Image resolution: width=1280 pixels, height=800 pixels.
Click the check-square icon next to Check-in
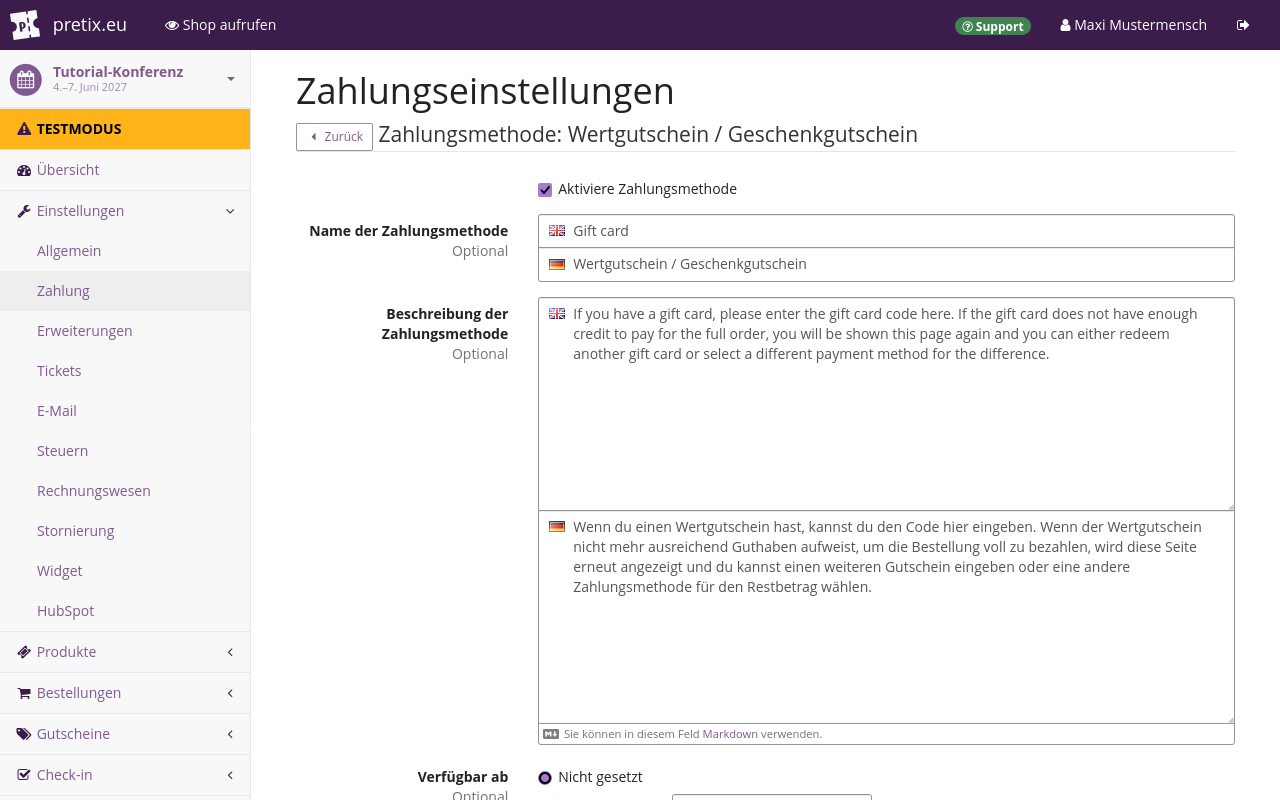pos(25,775)
